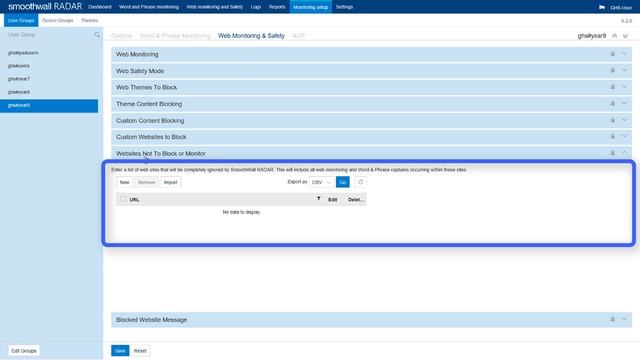
Task: Open the Reports menu
Action: point(277,7)
